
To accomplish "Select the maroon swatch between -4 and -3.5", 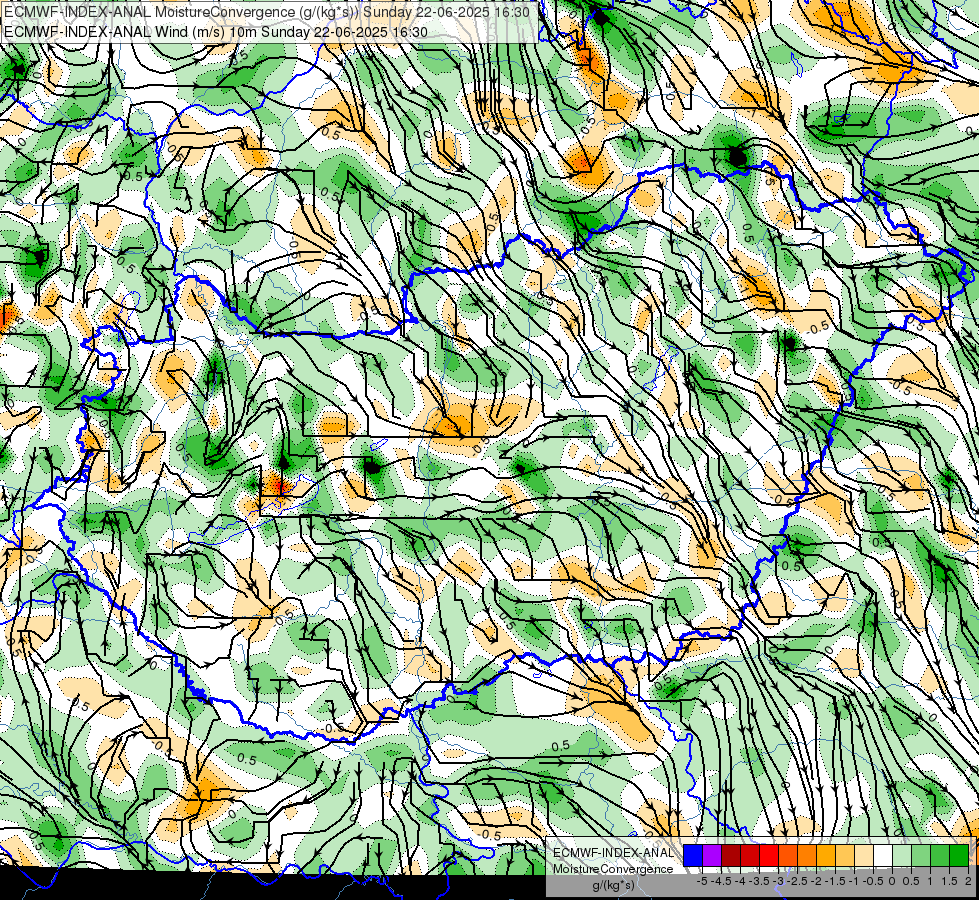I will click(731, 855).
